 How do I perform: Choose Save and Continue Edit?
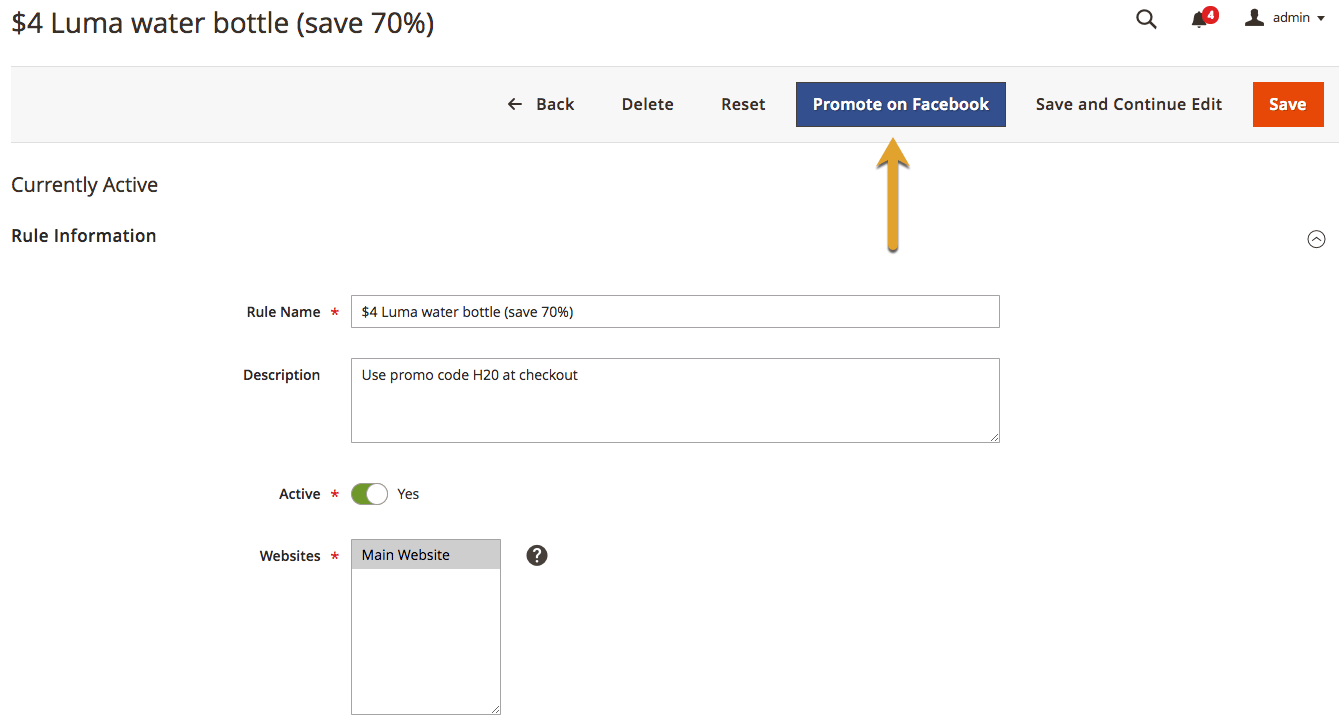(x=1128, y=104)
